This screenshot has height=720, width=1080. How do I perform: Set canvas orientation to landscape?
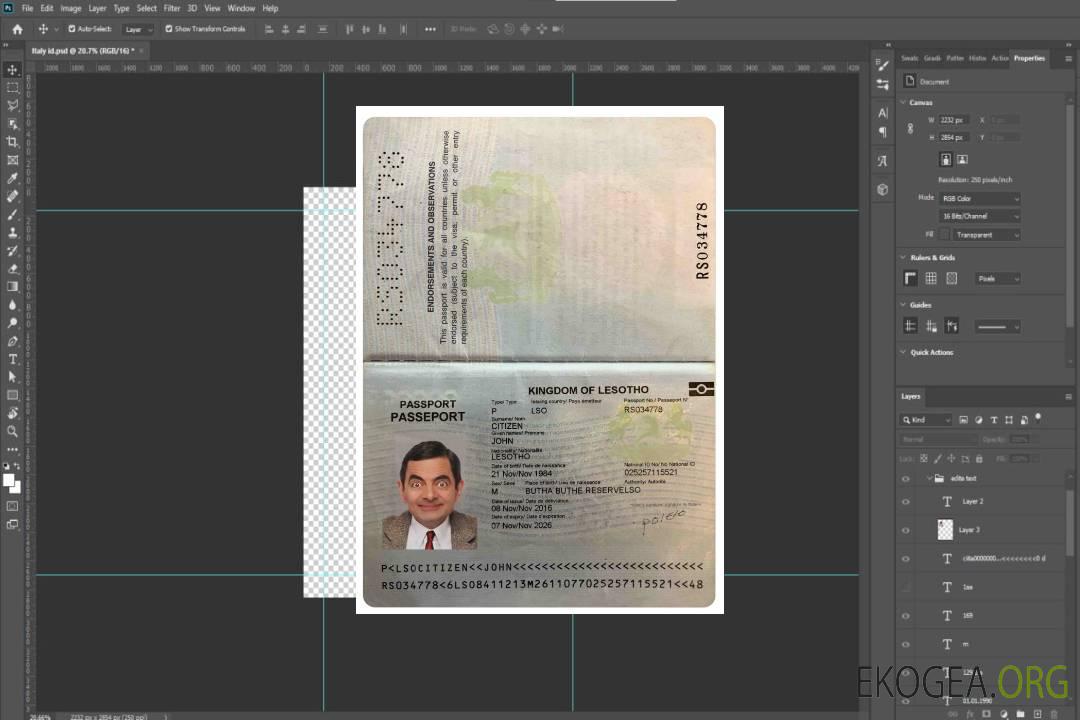[962, 160]
